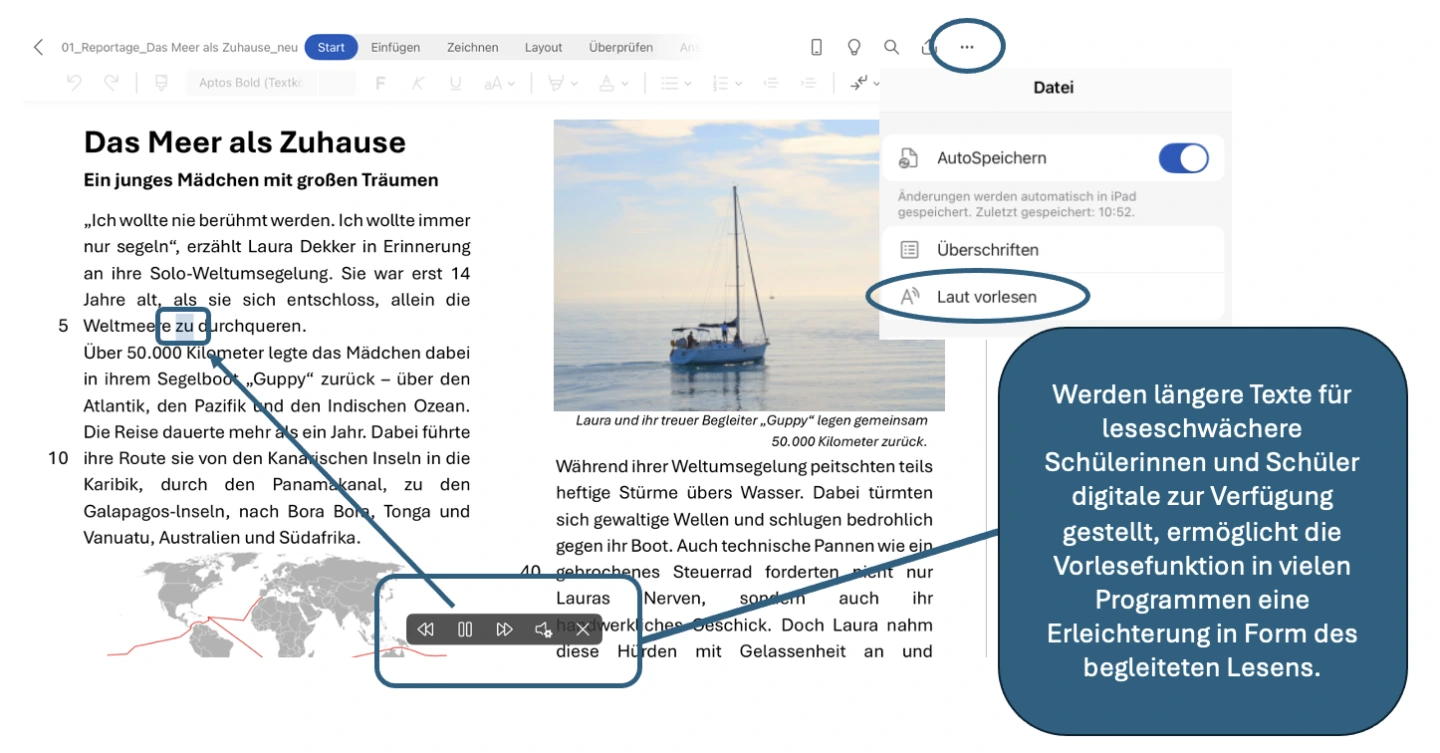The width and height of the screenshot is (1440, 753).
Task: Click the undo arrow icon
Action: [x=74, y=83]
